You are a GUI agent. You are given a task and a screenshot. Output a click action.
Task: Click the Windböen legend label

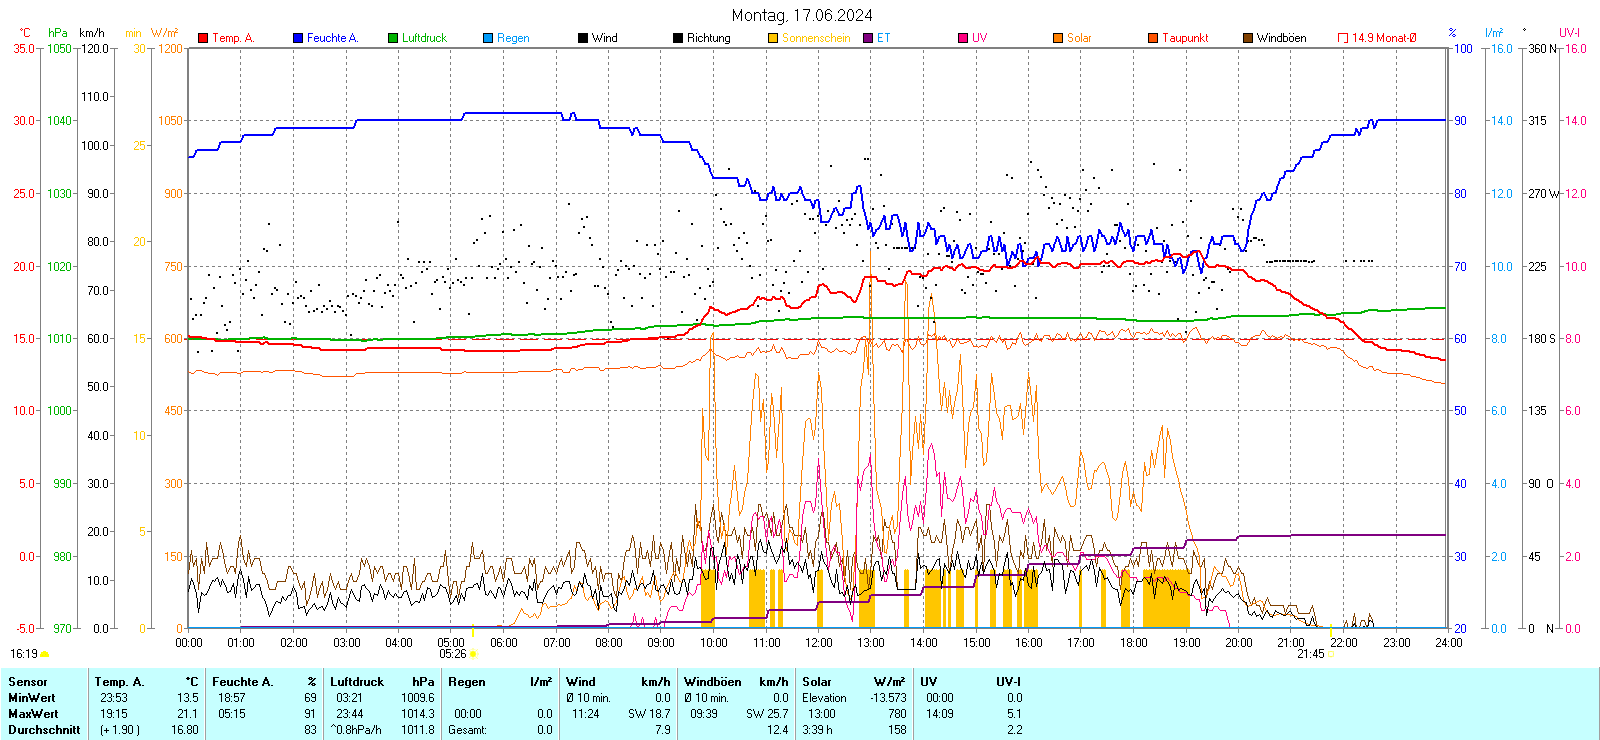tap(1281, 38)
